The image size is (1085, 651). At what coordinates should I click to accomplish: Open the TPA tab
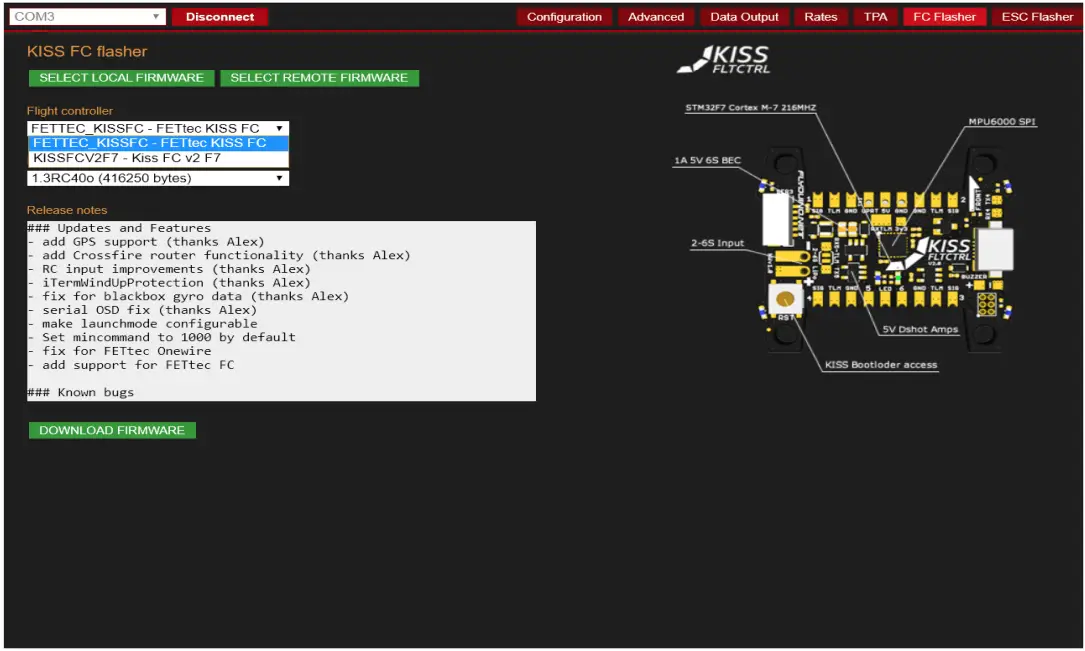coord(875,17)
